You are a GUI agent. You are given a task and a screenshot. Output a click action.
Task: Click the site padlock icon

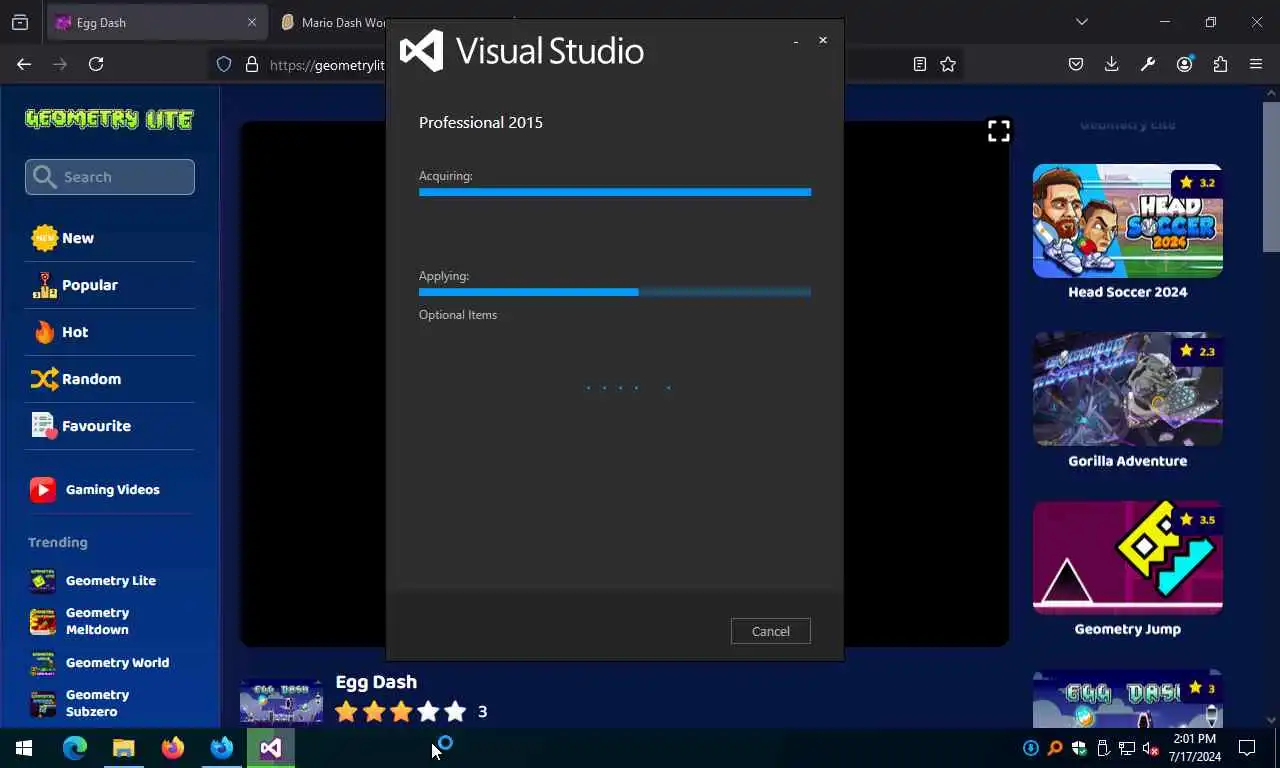pyautogui.click(x=252, y=64)
